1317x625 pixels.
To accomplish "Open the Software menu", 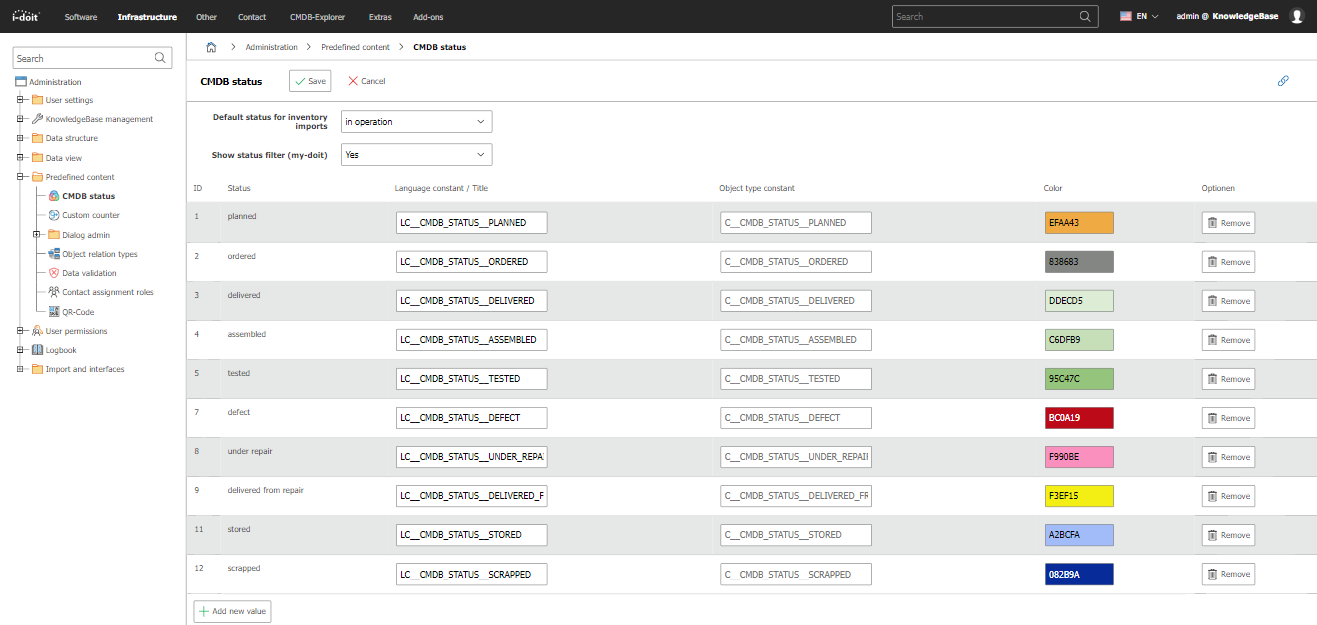I will (81, 17).
